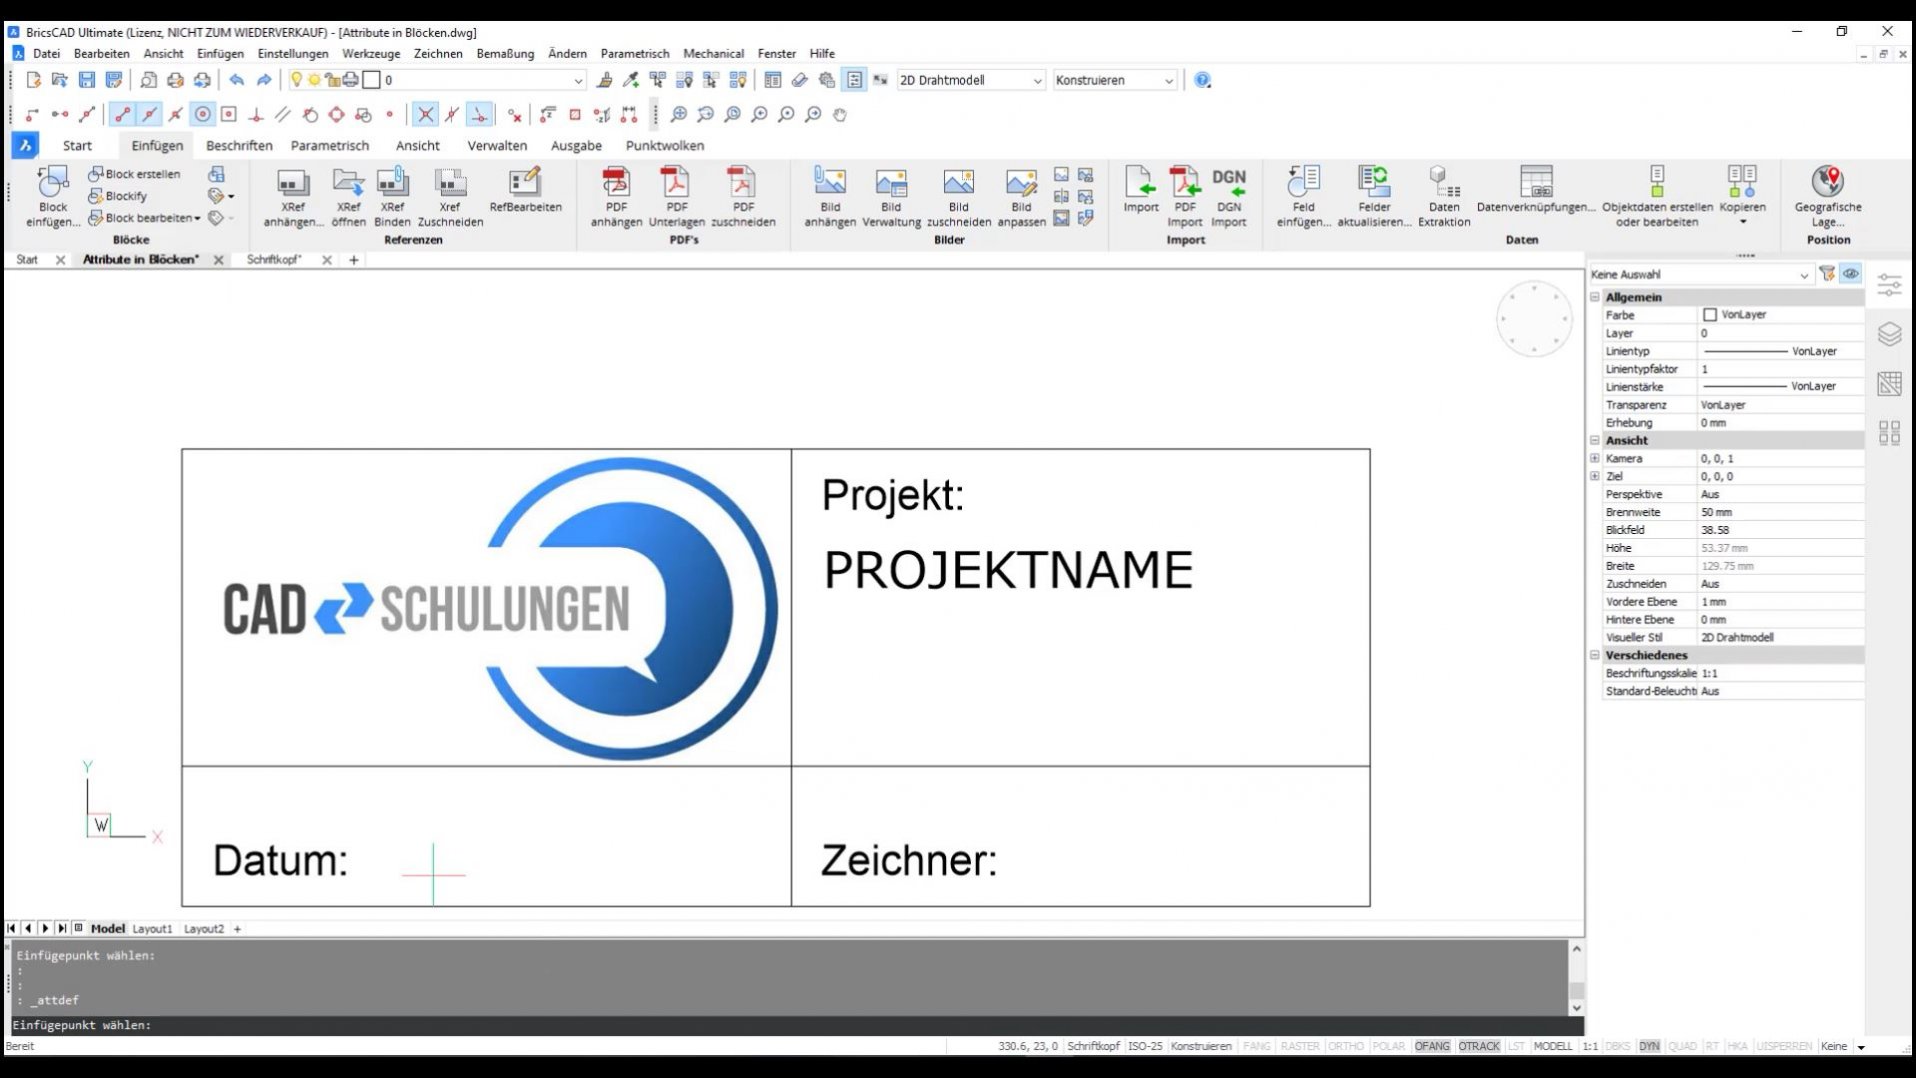
Task: Toggle QUAD in status bar
Action: [1683, 1046]
